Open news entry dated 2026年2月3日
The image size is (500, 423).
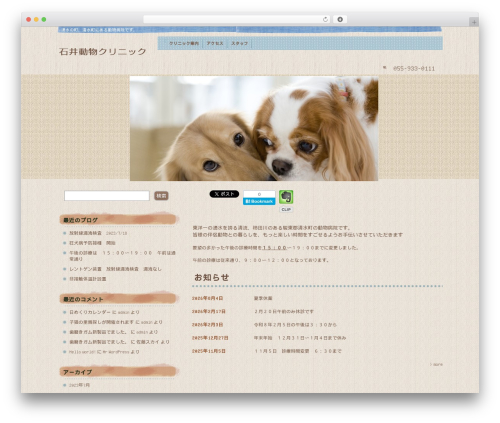pyautogui.click(x=207, y=324)
